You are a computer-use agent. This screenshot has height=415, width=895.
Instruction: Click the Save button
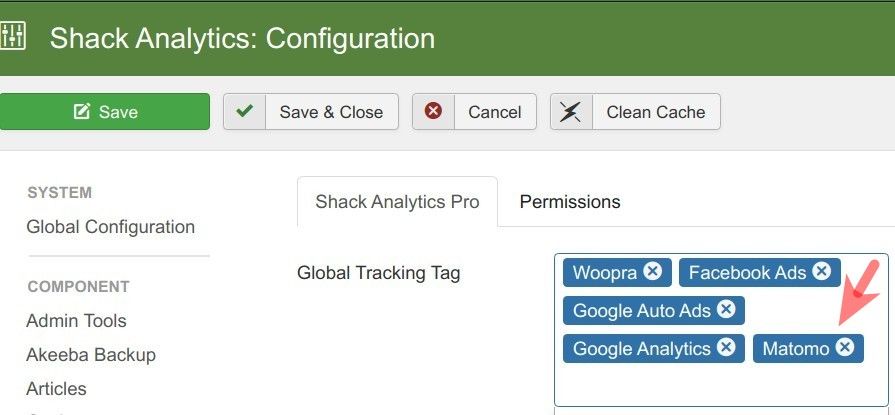(104, 111)
